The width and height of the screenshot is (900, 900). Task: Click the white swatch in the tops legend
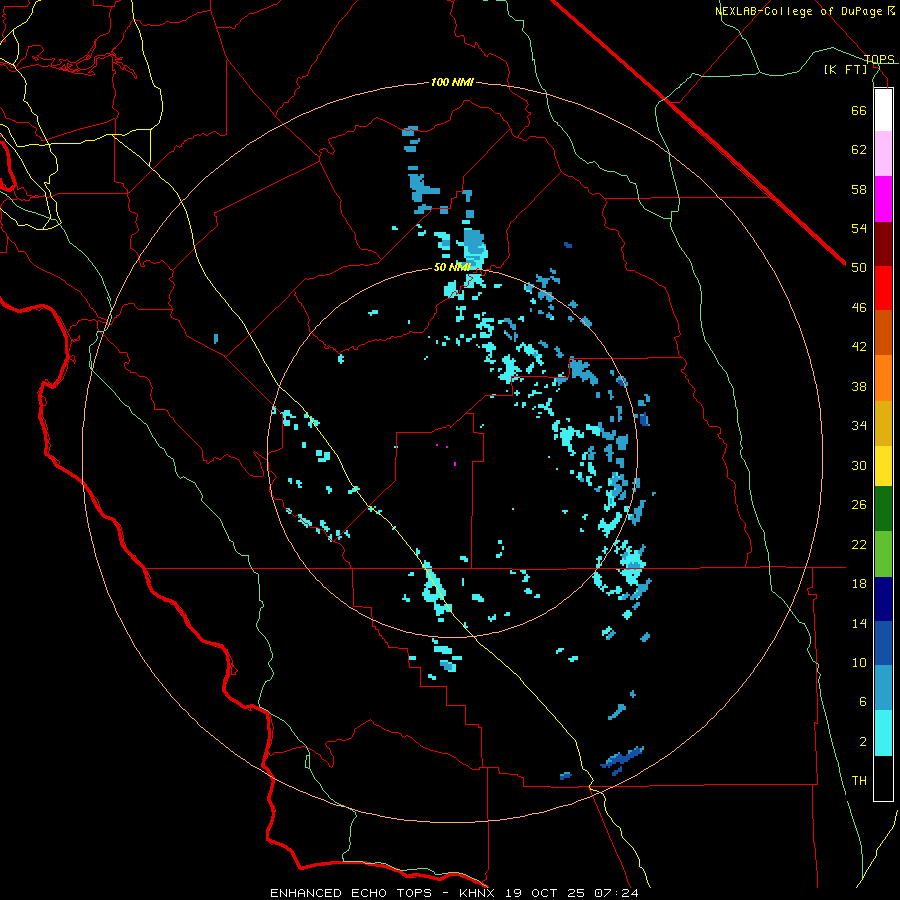pyautogui.click(x=883, y=110)
